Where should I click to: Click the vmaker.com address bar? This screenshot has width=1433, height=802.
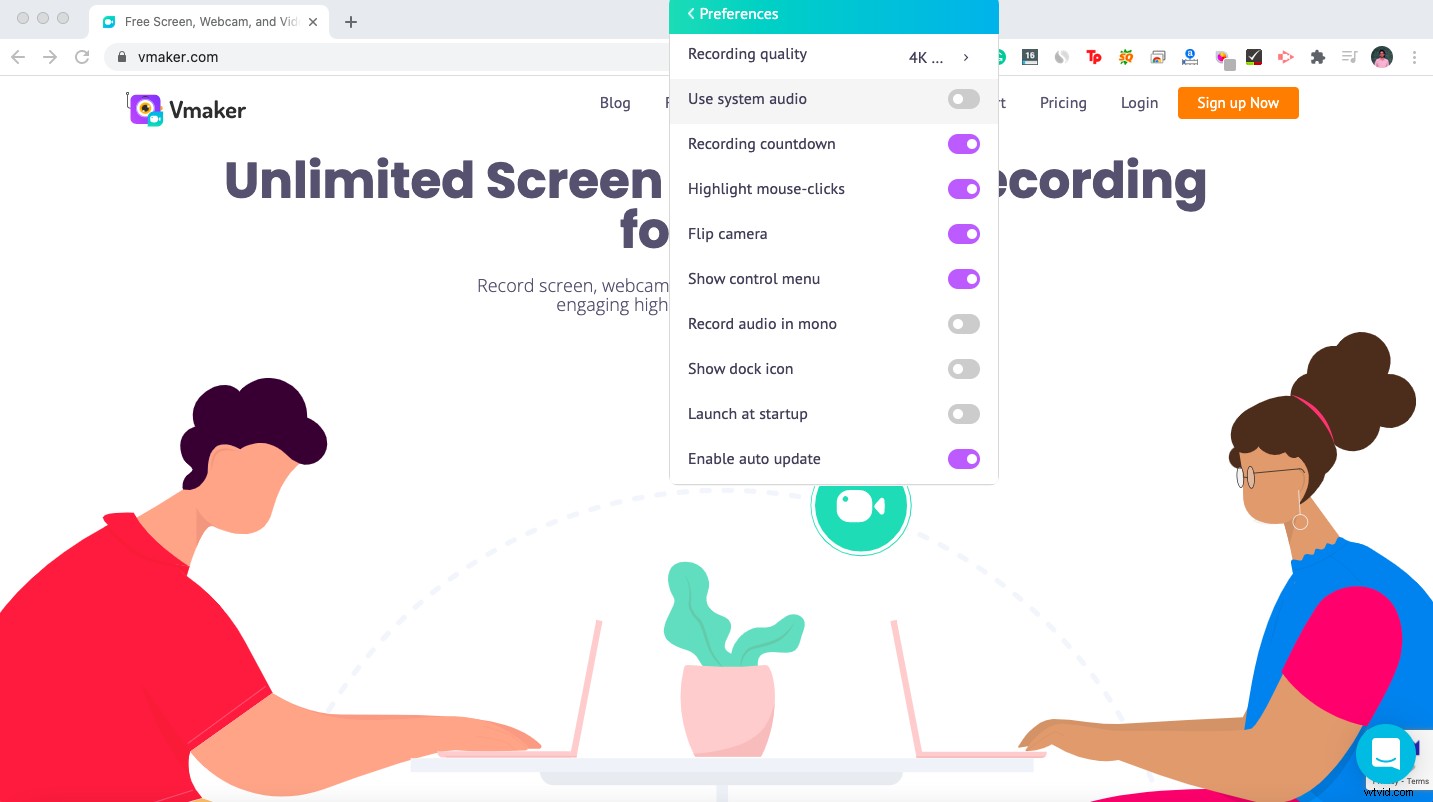pyautogui.click(x=178, y=57)
